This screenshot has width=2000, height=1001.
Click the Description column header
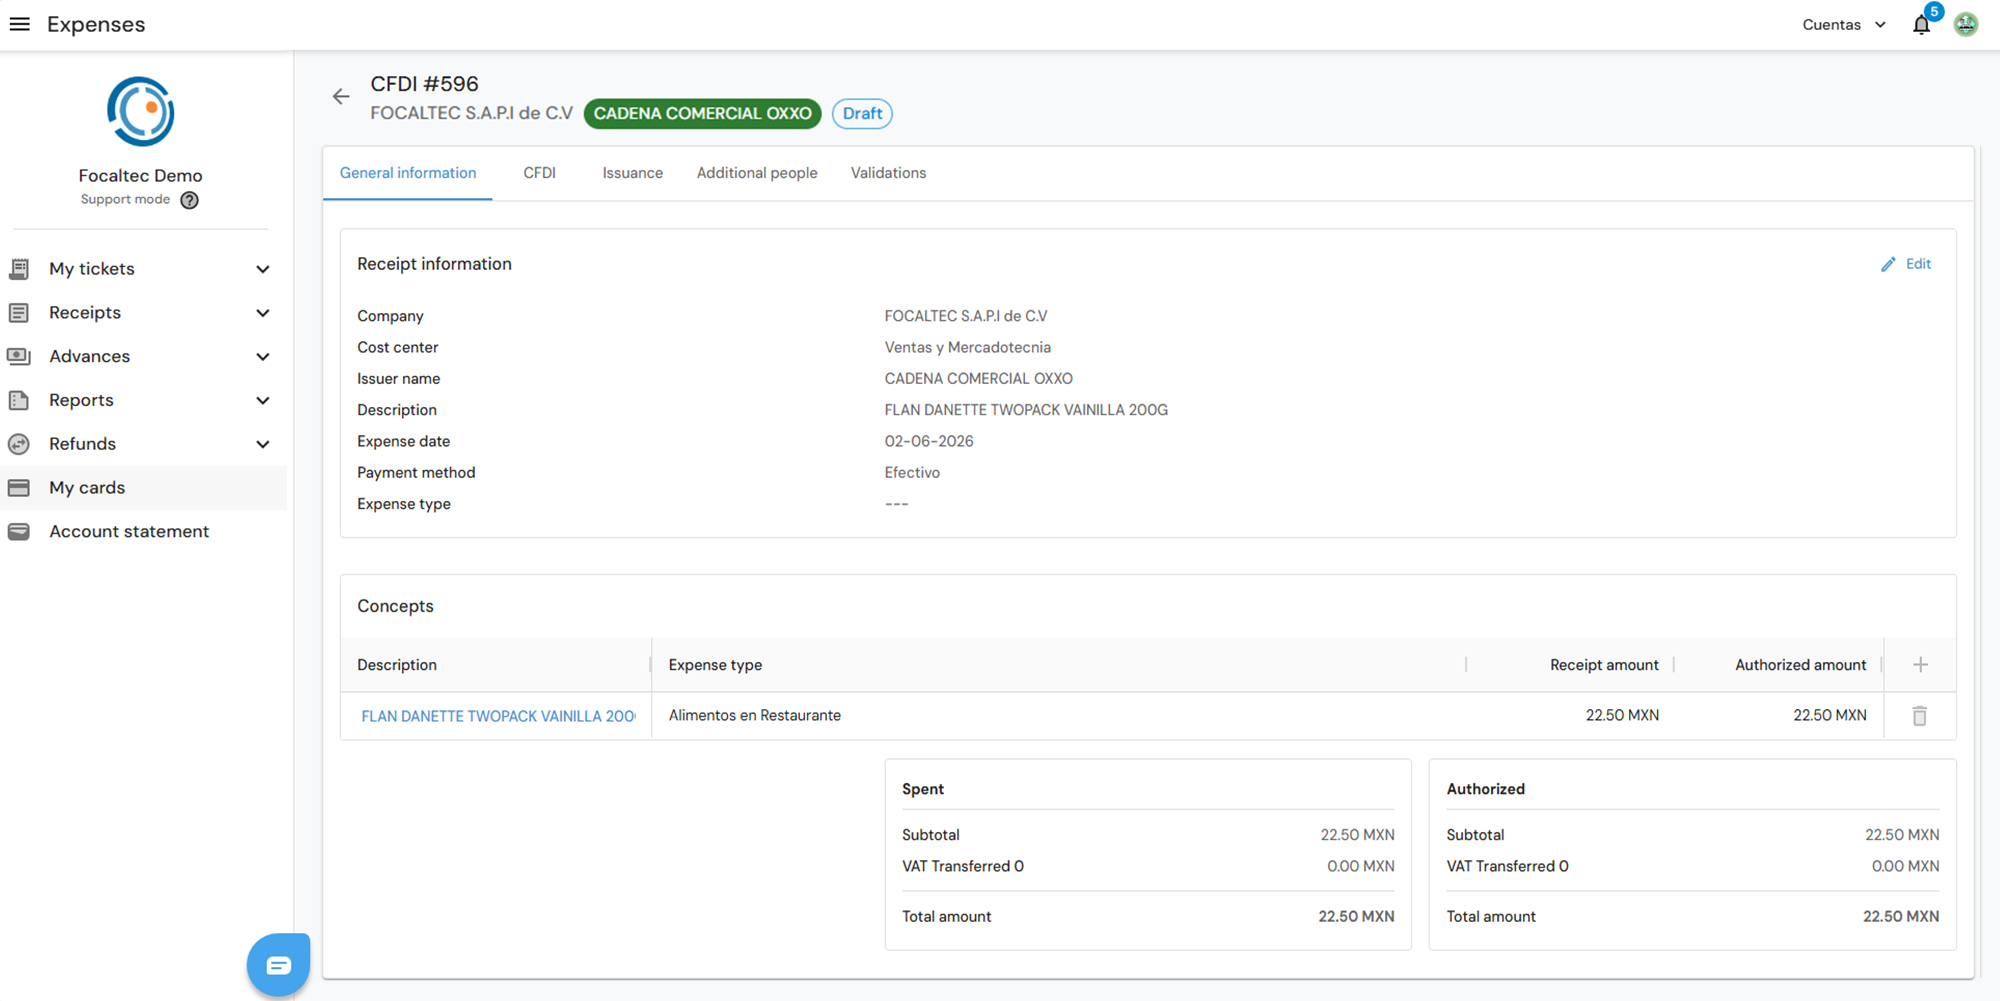(397, 665)
